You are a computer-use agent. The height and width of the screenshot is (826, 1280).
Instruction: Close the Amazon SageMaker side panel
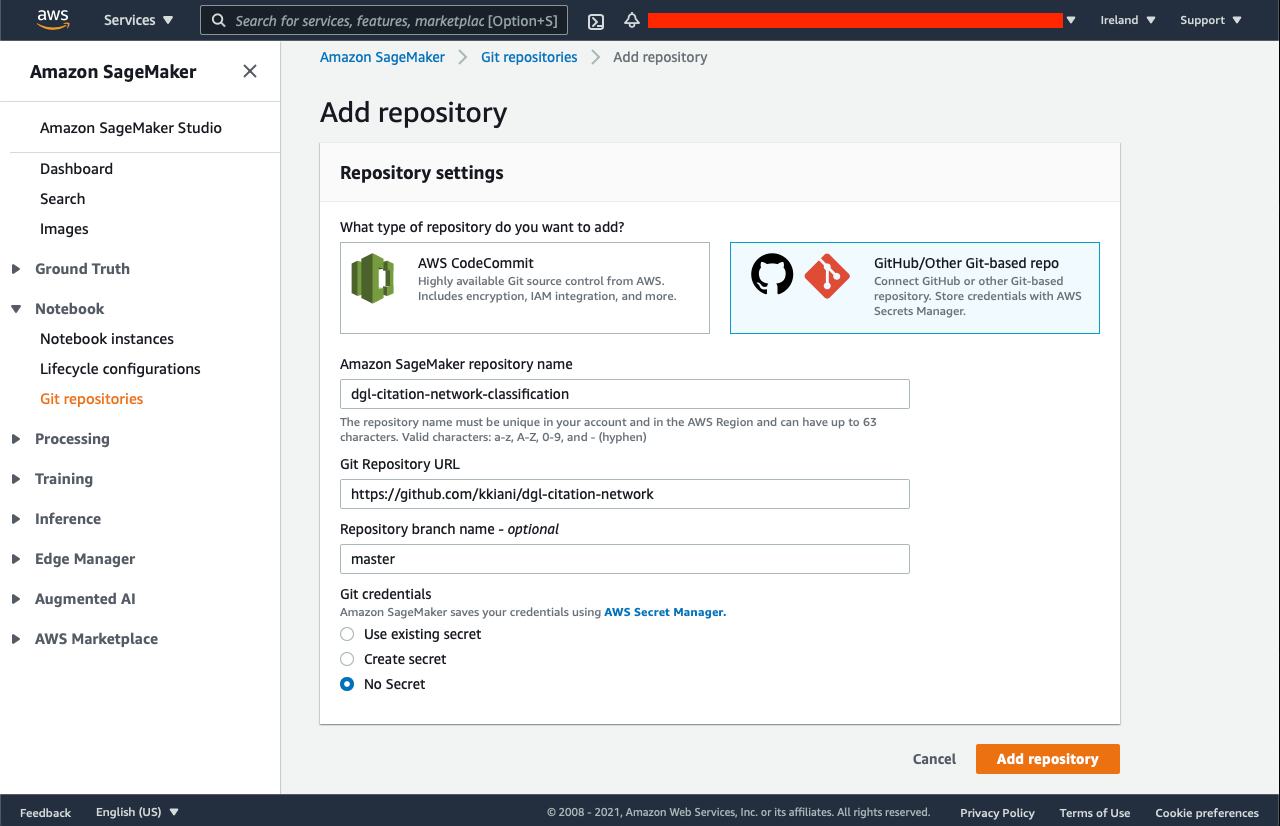[x=250, y=71]
